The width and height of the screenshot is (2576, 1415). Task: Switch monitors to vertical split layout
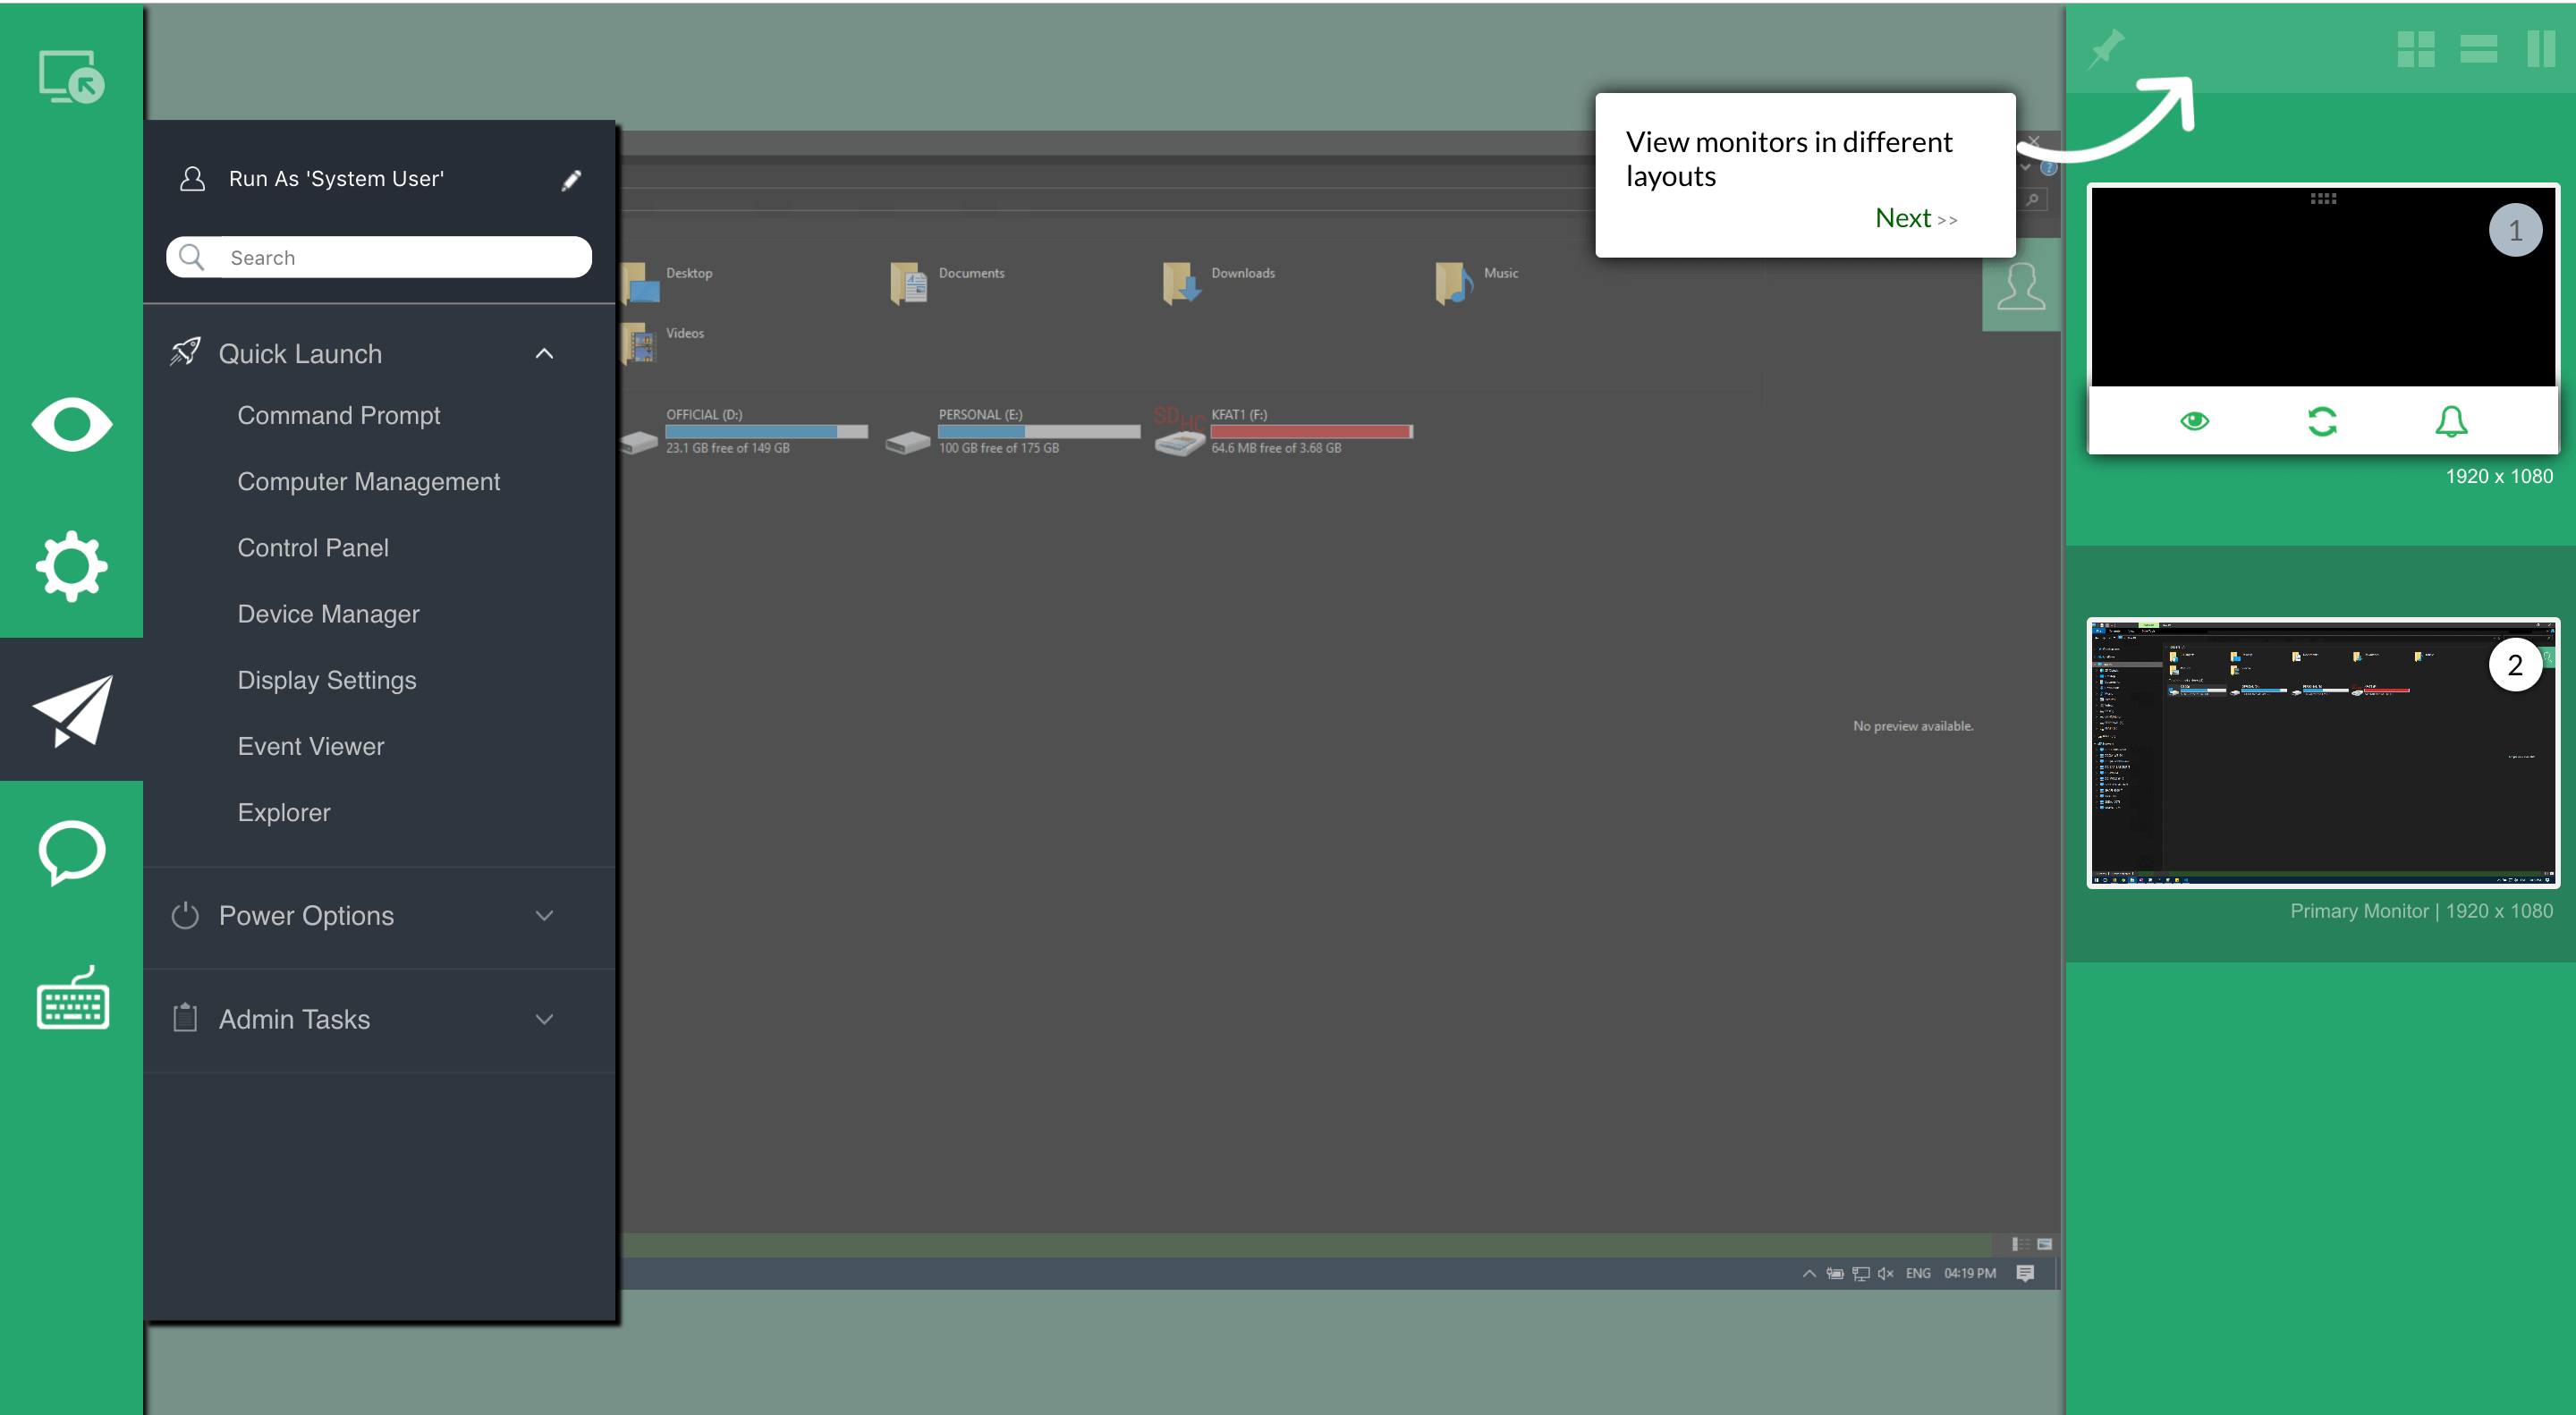[2541, 49]
